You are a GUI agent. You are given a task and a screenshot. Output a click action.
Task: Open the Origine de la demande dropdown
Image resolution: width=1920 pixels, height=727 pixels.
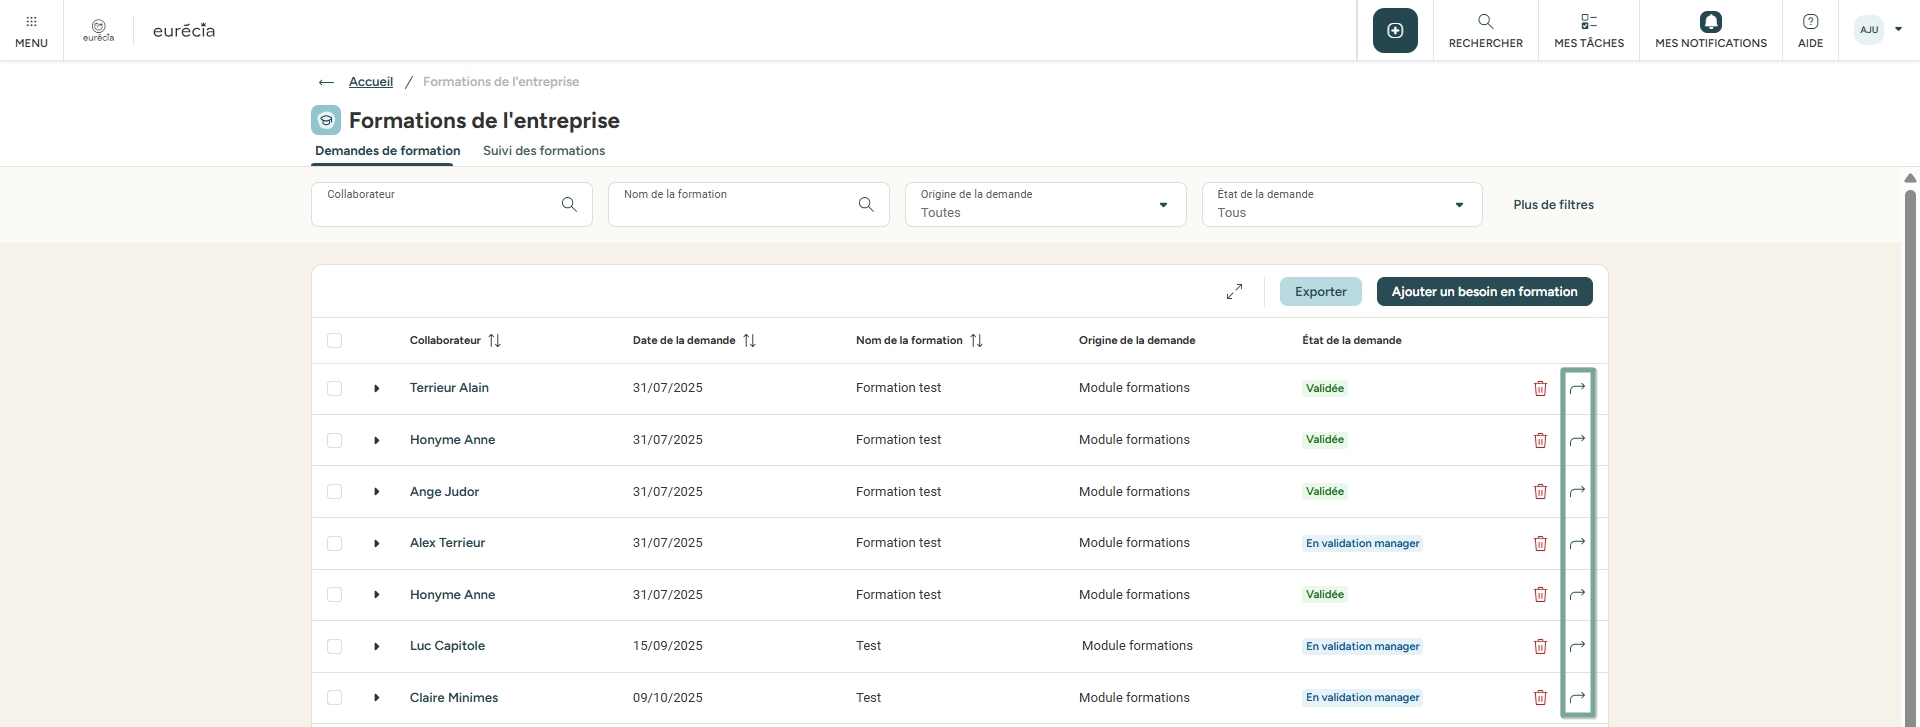1045,205
